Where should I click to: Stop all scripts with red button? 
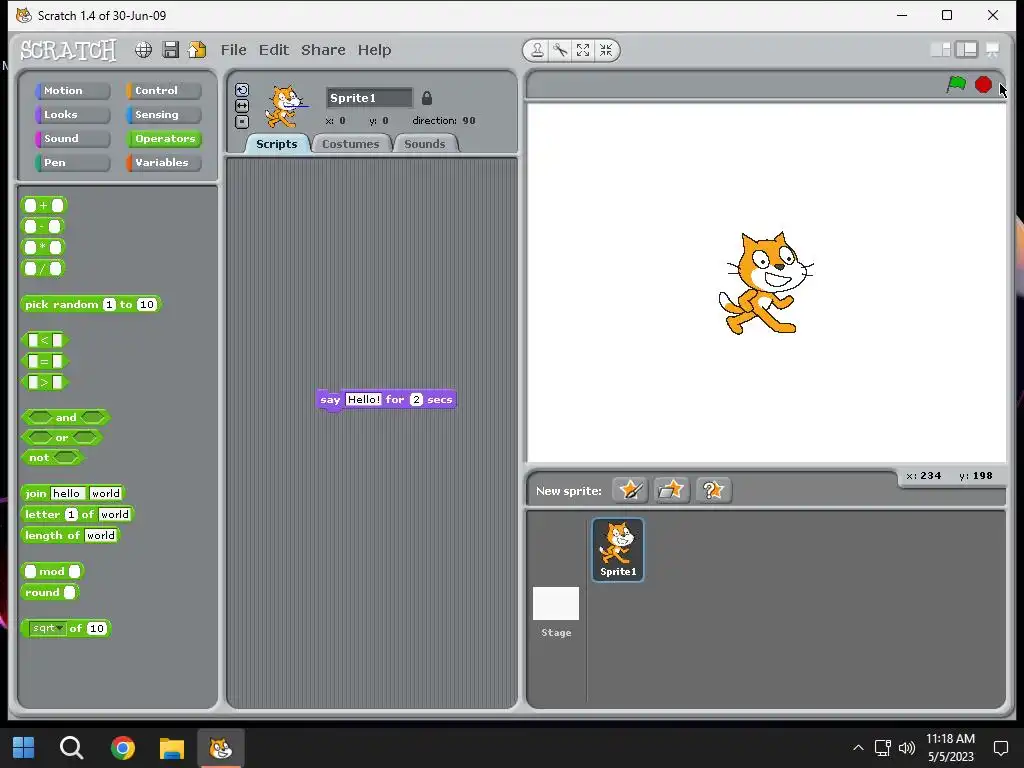click(x=983, y=84)
